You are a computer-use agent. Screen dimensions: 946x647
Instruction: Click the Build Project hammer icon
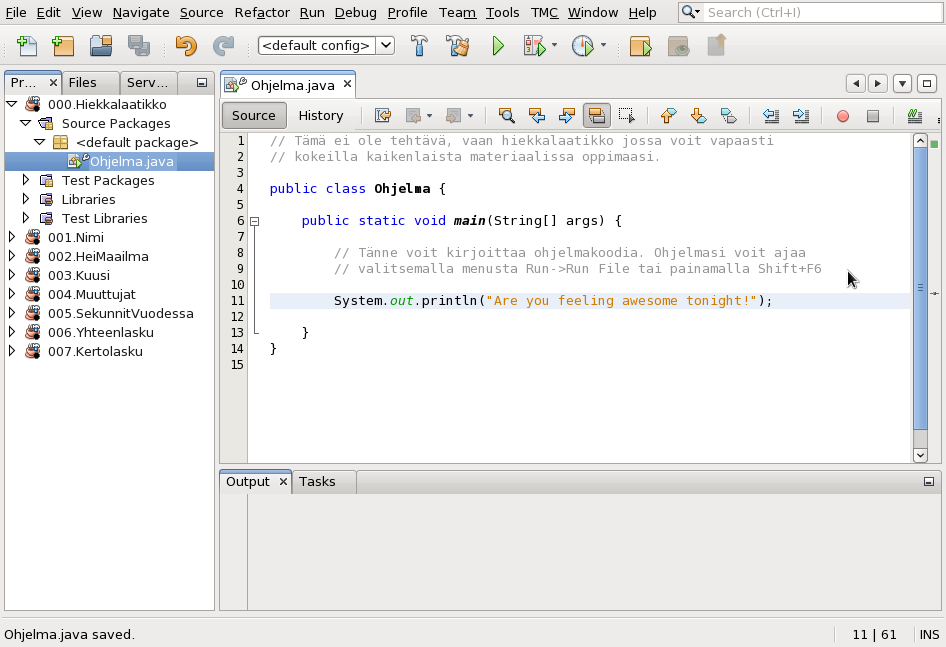tap(420, 46)
